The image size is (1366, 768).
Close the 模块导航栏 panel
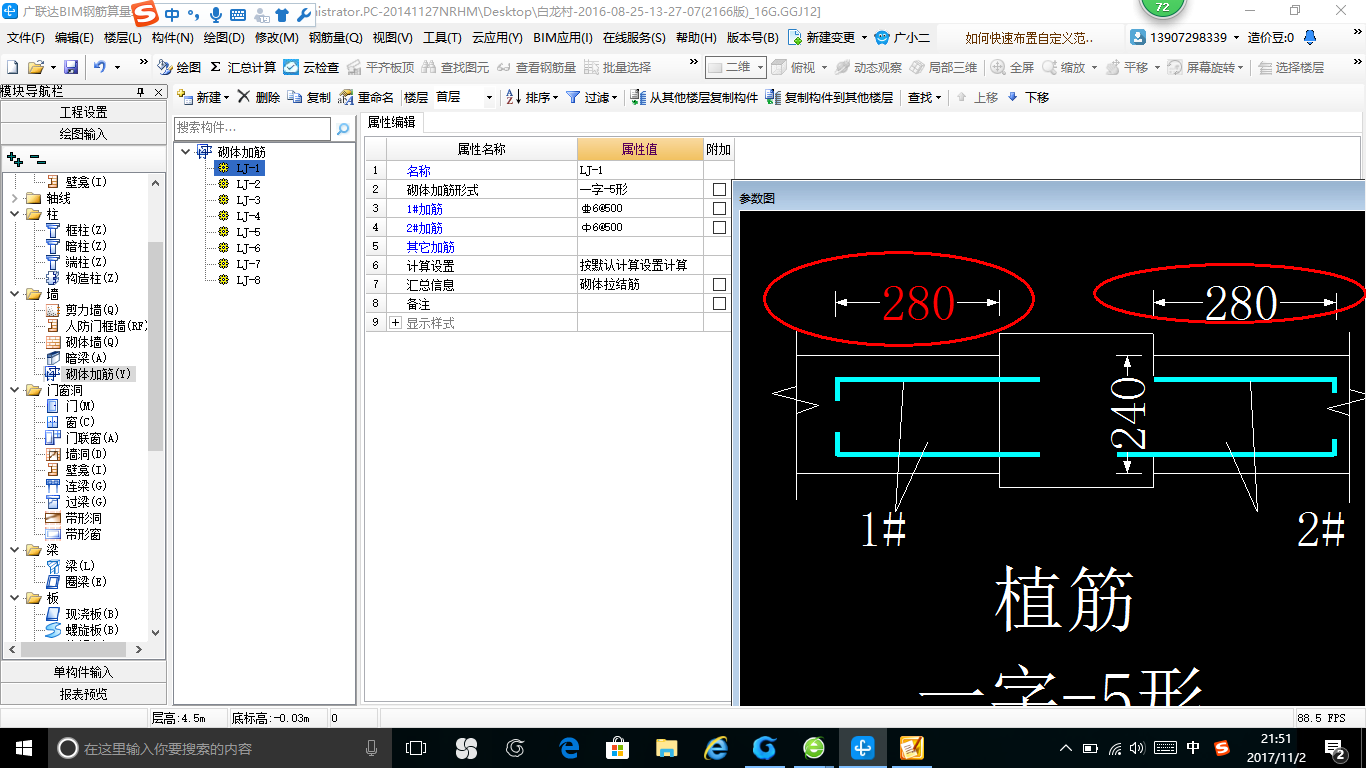pyautogui.click(x=157, y=92)
